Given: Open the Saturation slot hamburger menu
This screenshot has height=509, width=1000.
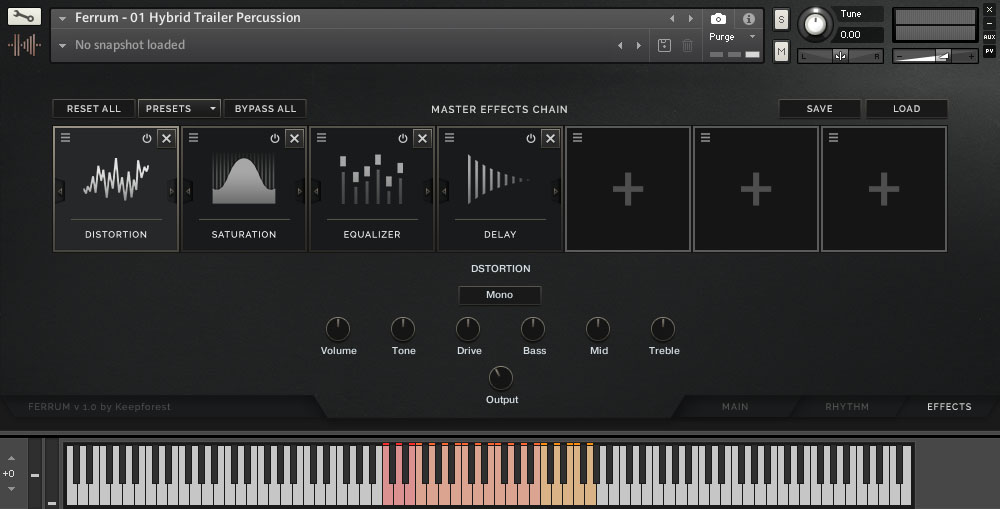Looking at the screenshot, I should click(x=193, y=138).
